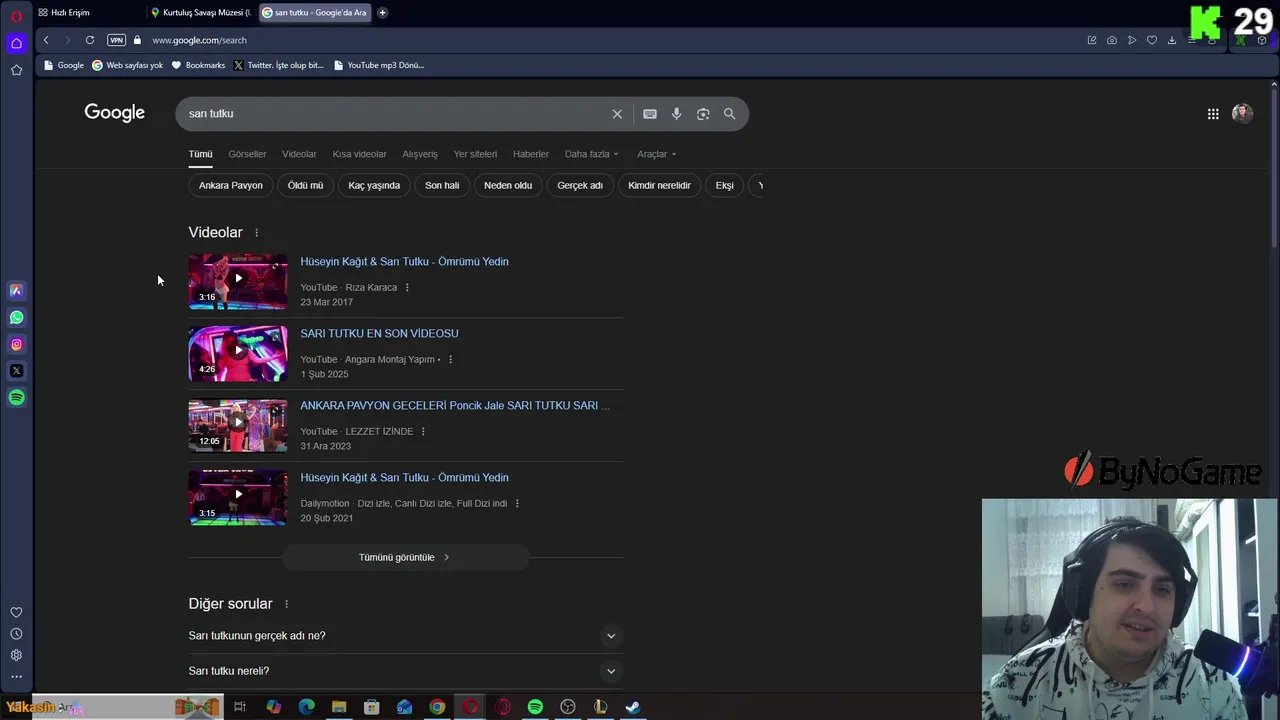
Task: Click Kaç yaşında suggestion chip
Action: point(374,185)
